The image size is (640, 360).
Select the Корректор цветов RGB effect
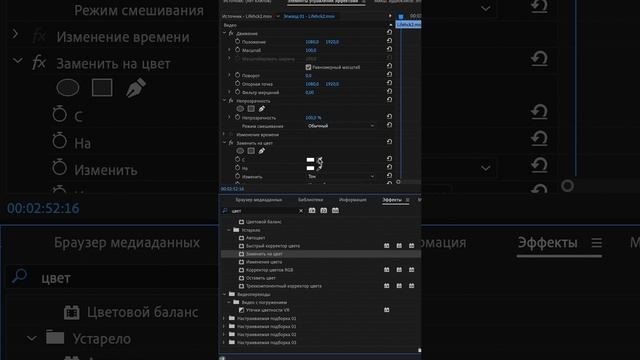269,270
